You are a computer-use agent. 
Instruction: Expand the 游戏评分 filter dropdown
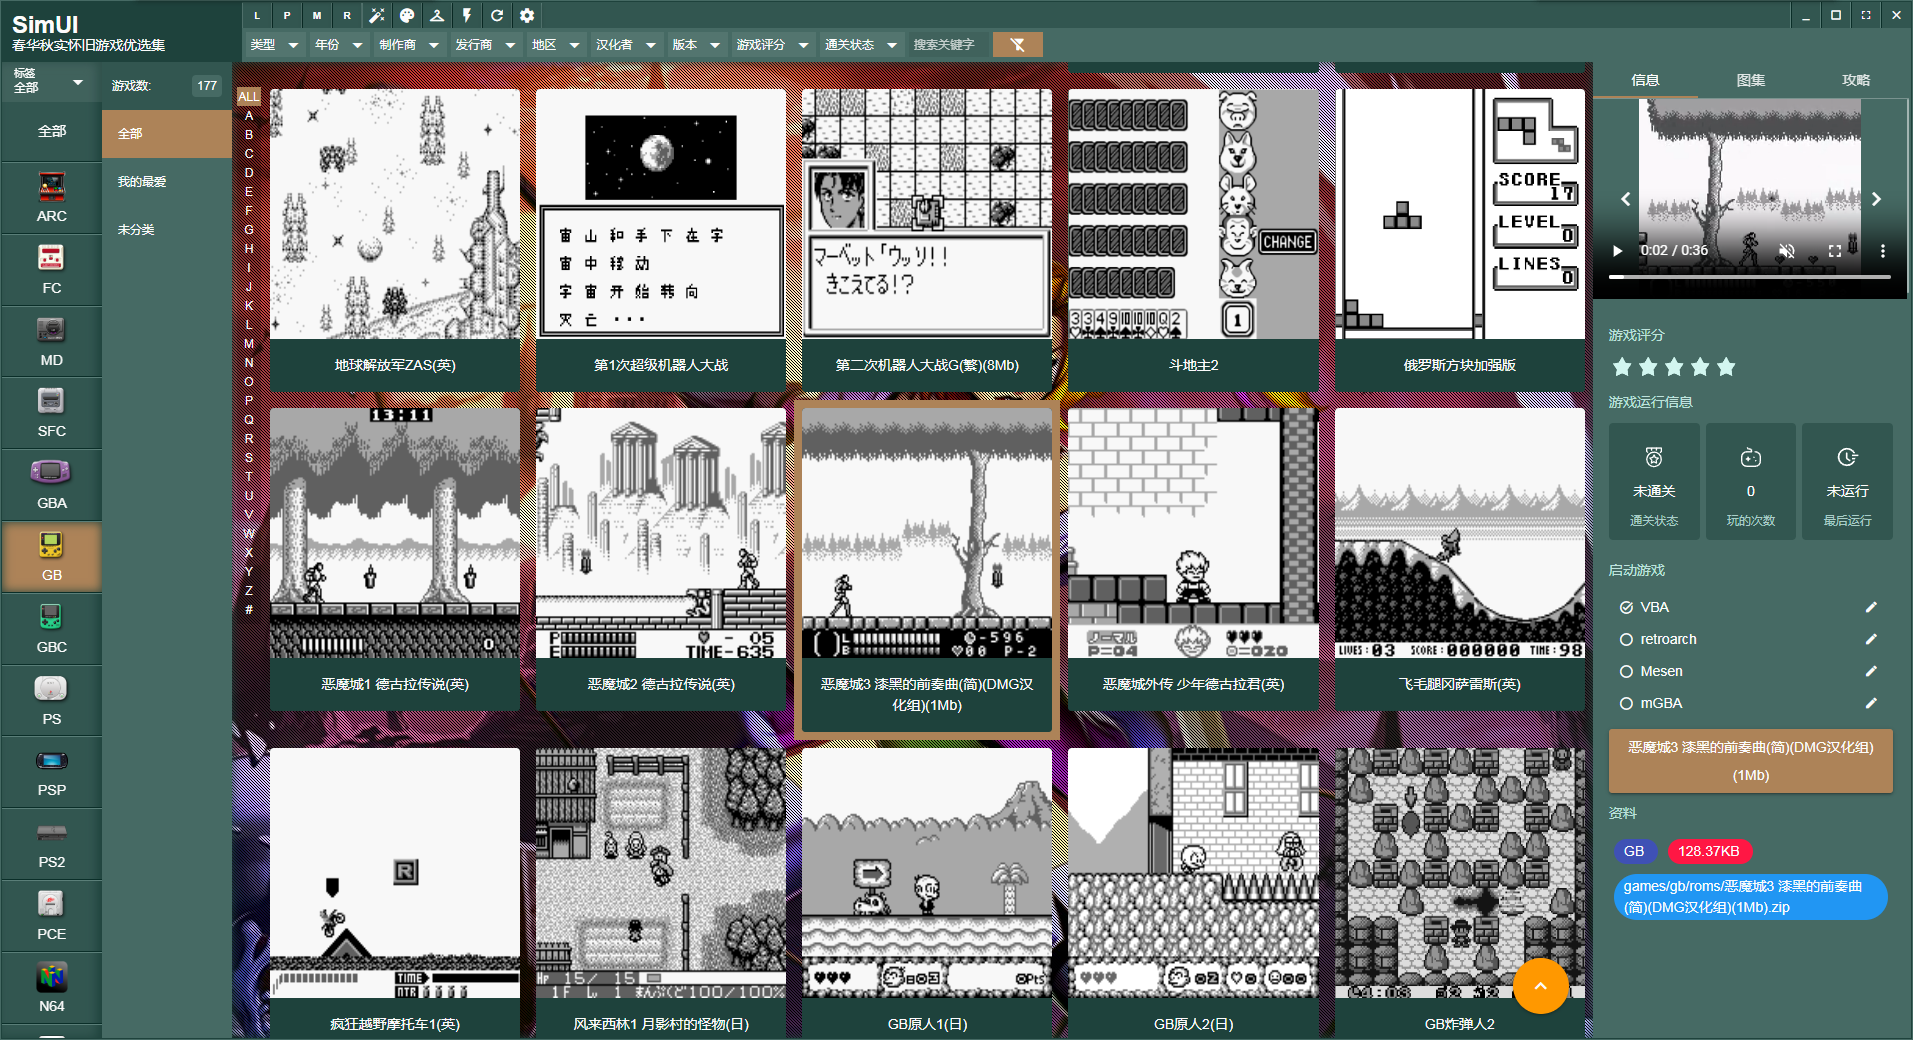[x=772, y=44]
